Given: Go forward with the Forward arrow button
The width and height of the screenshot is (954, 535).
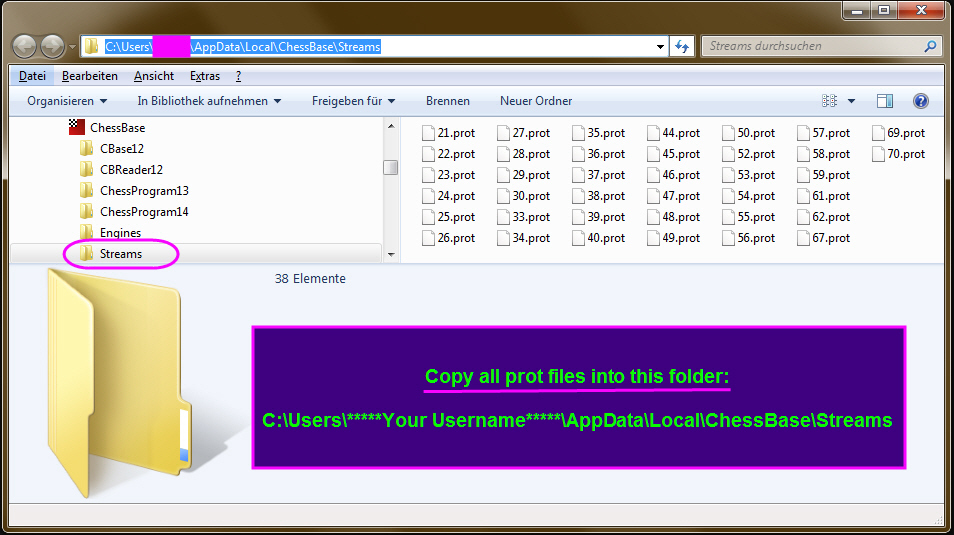Looking at the screenshot, I should pyautogui.click(x=52, y=46).
